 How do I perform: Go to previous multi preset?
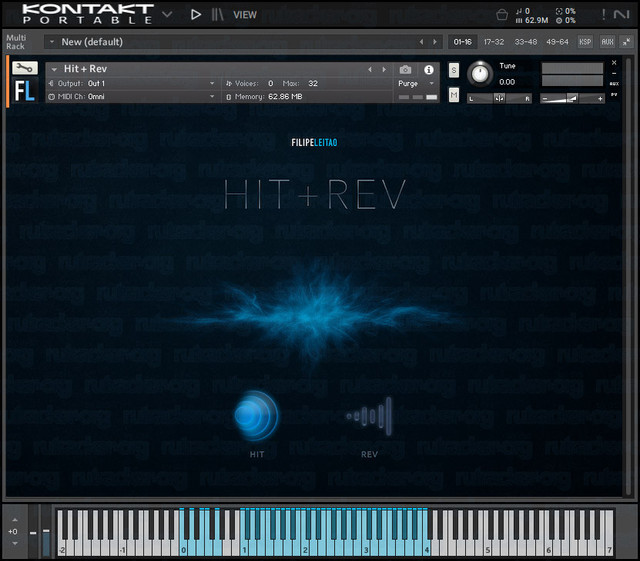coord(421,42)
